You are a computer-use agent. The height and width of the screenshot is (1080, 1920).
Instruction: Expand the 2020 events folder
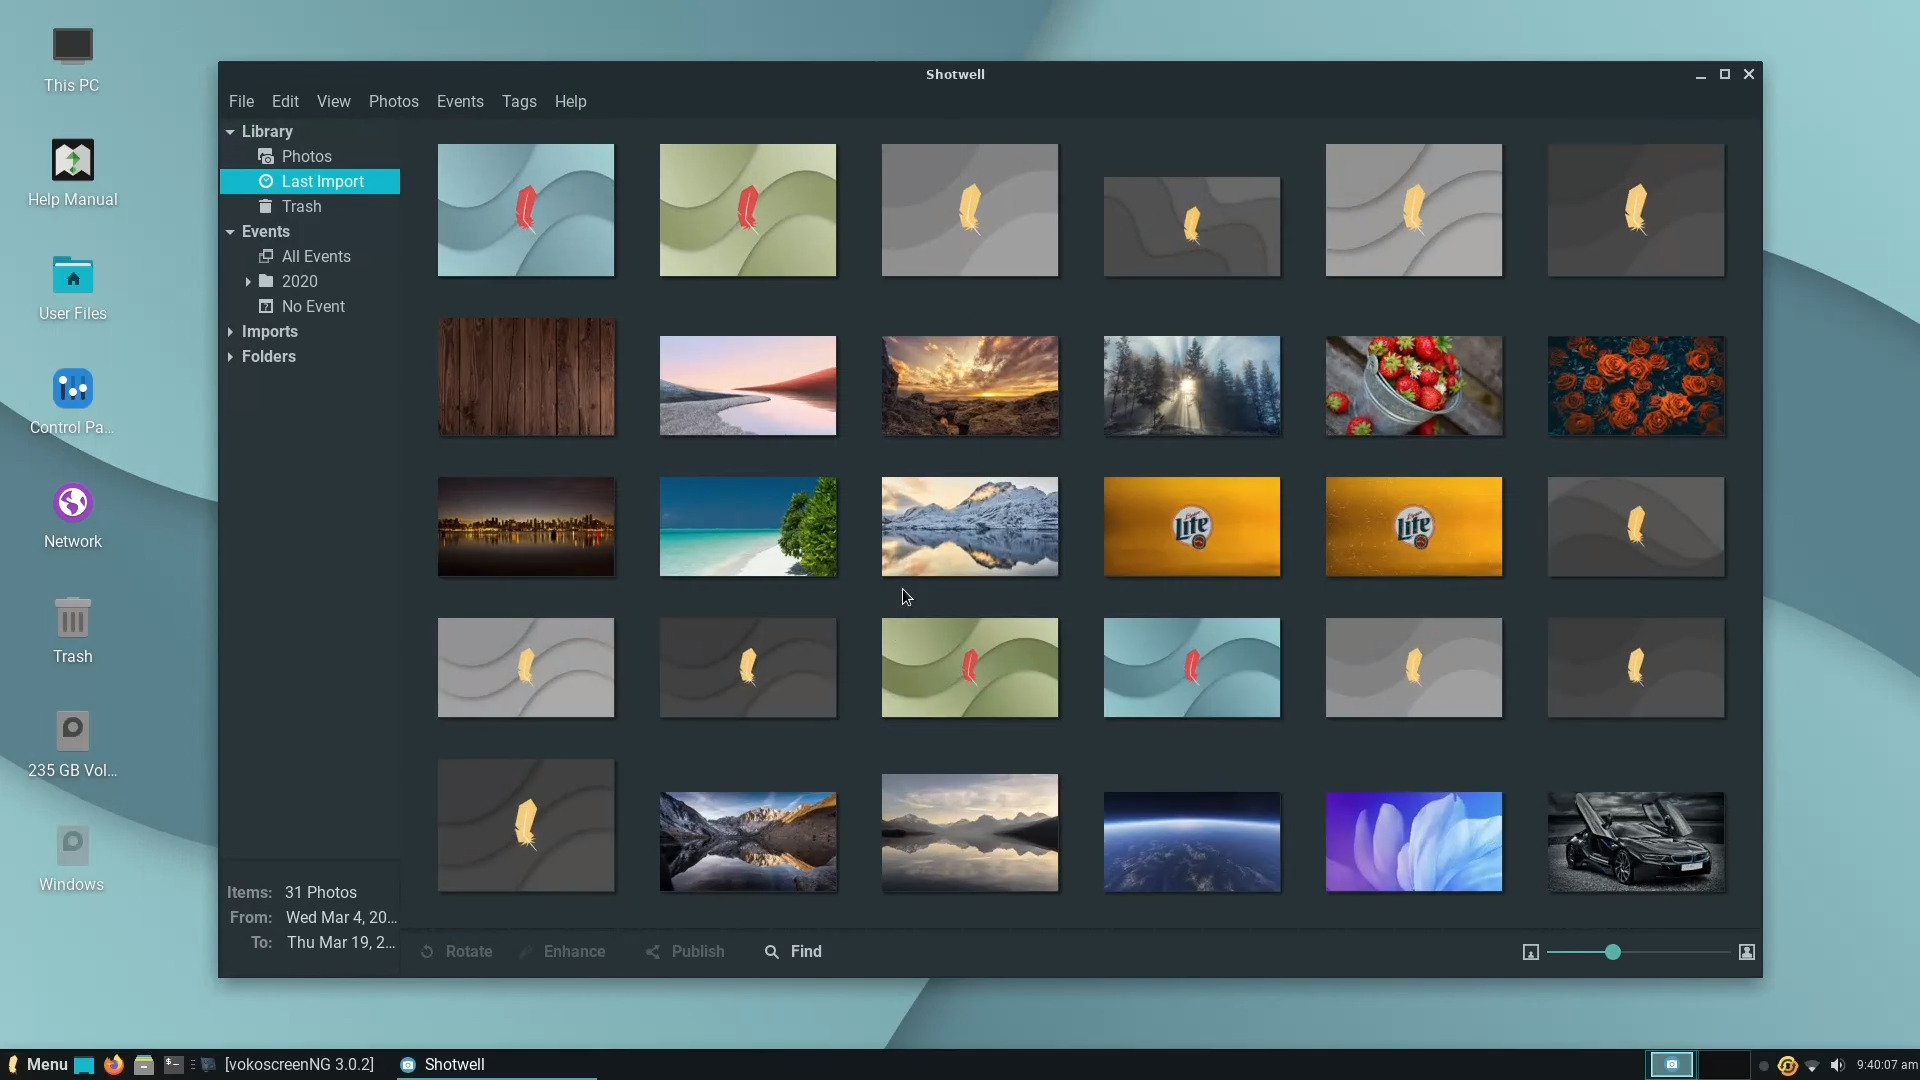point(248,281)
